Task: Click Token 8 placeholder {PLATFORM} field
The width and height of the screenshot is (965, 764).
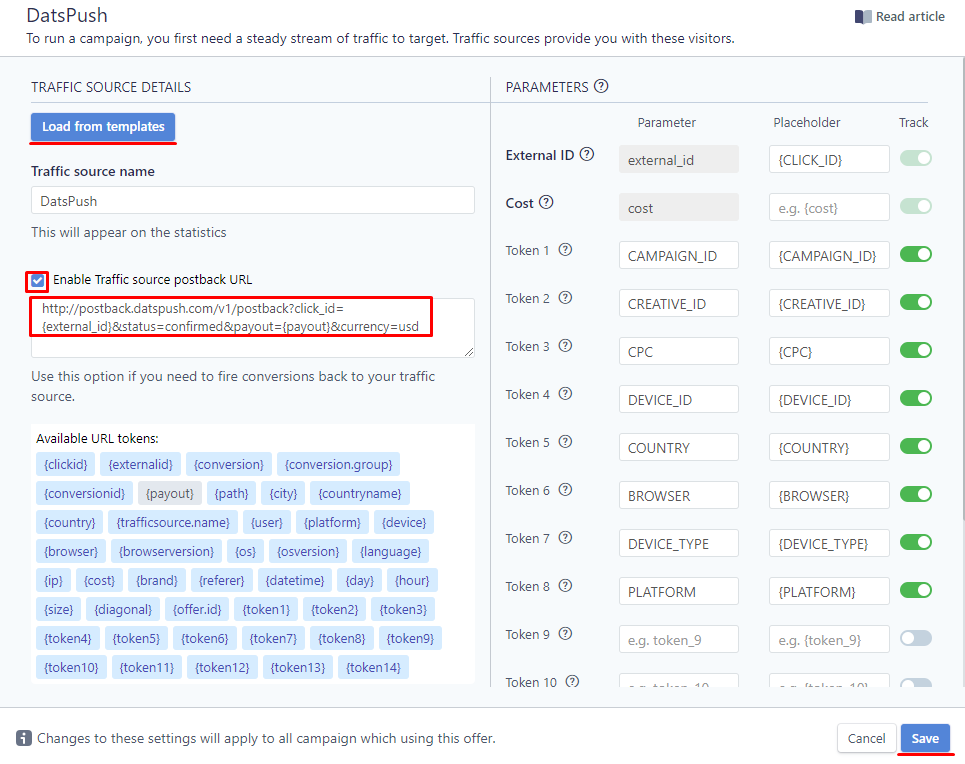Action: click(829, 591)
